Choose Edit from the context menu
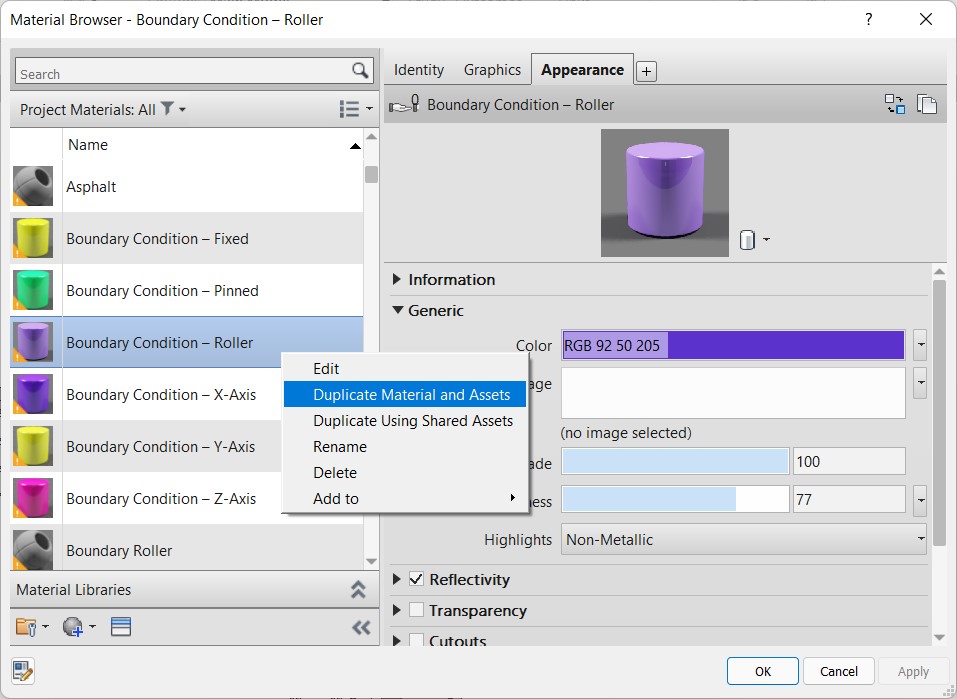 (x=405, y=369)
